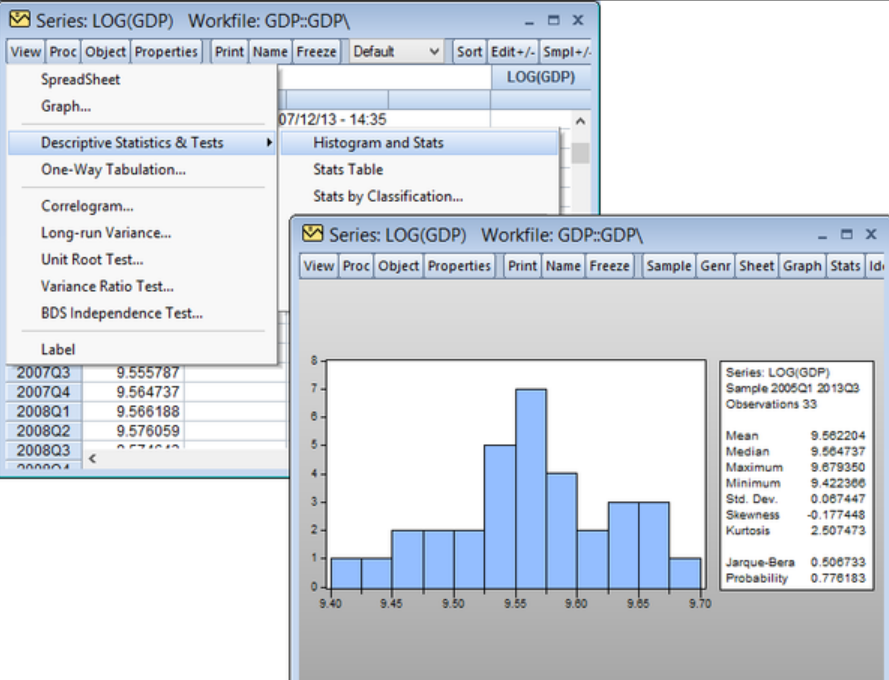Screen dimensions: 889x680
Task: Choose Unit Root Test... menu entry
Action: (x=142, y=259)
